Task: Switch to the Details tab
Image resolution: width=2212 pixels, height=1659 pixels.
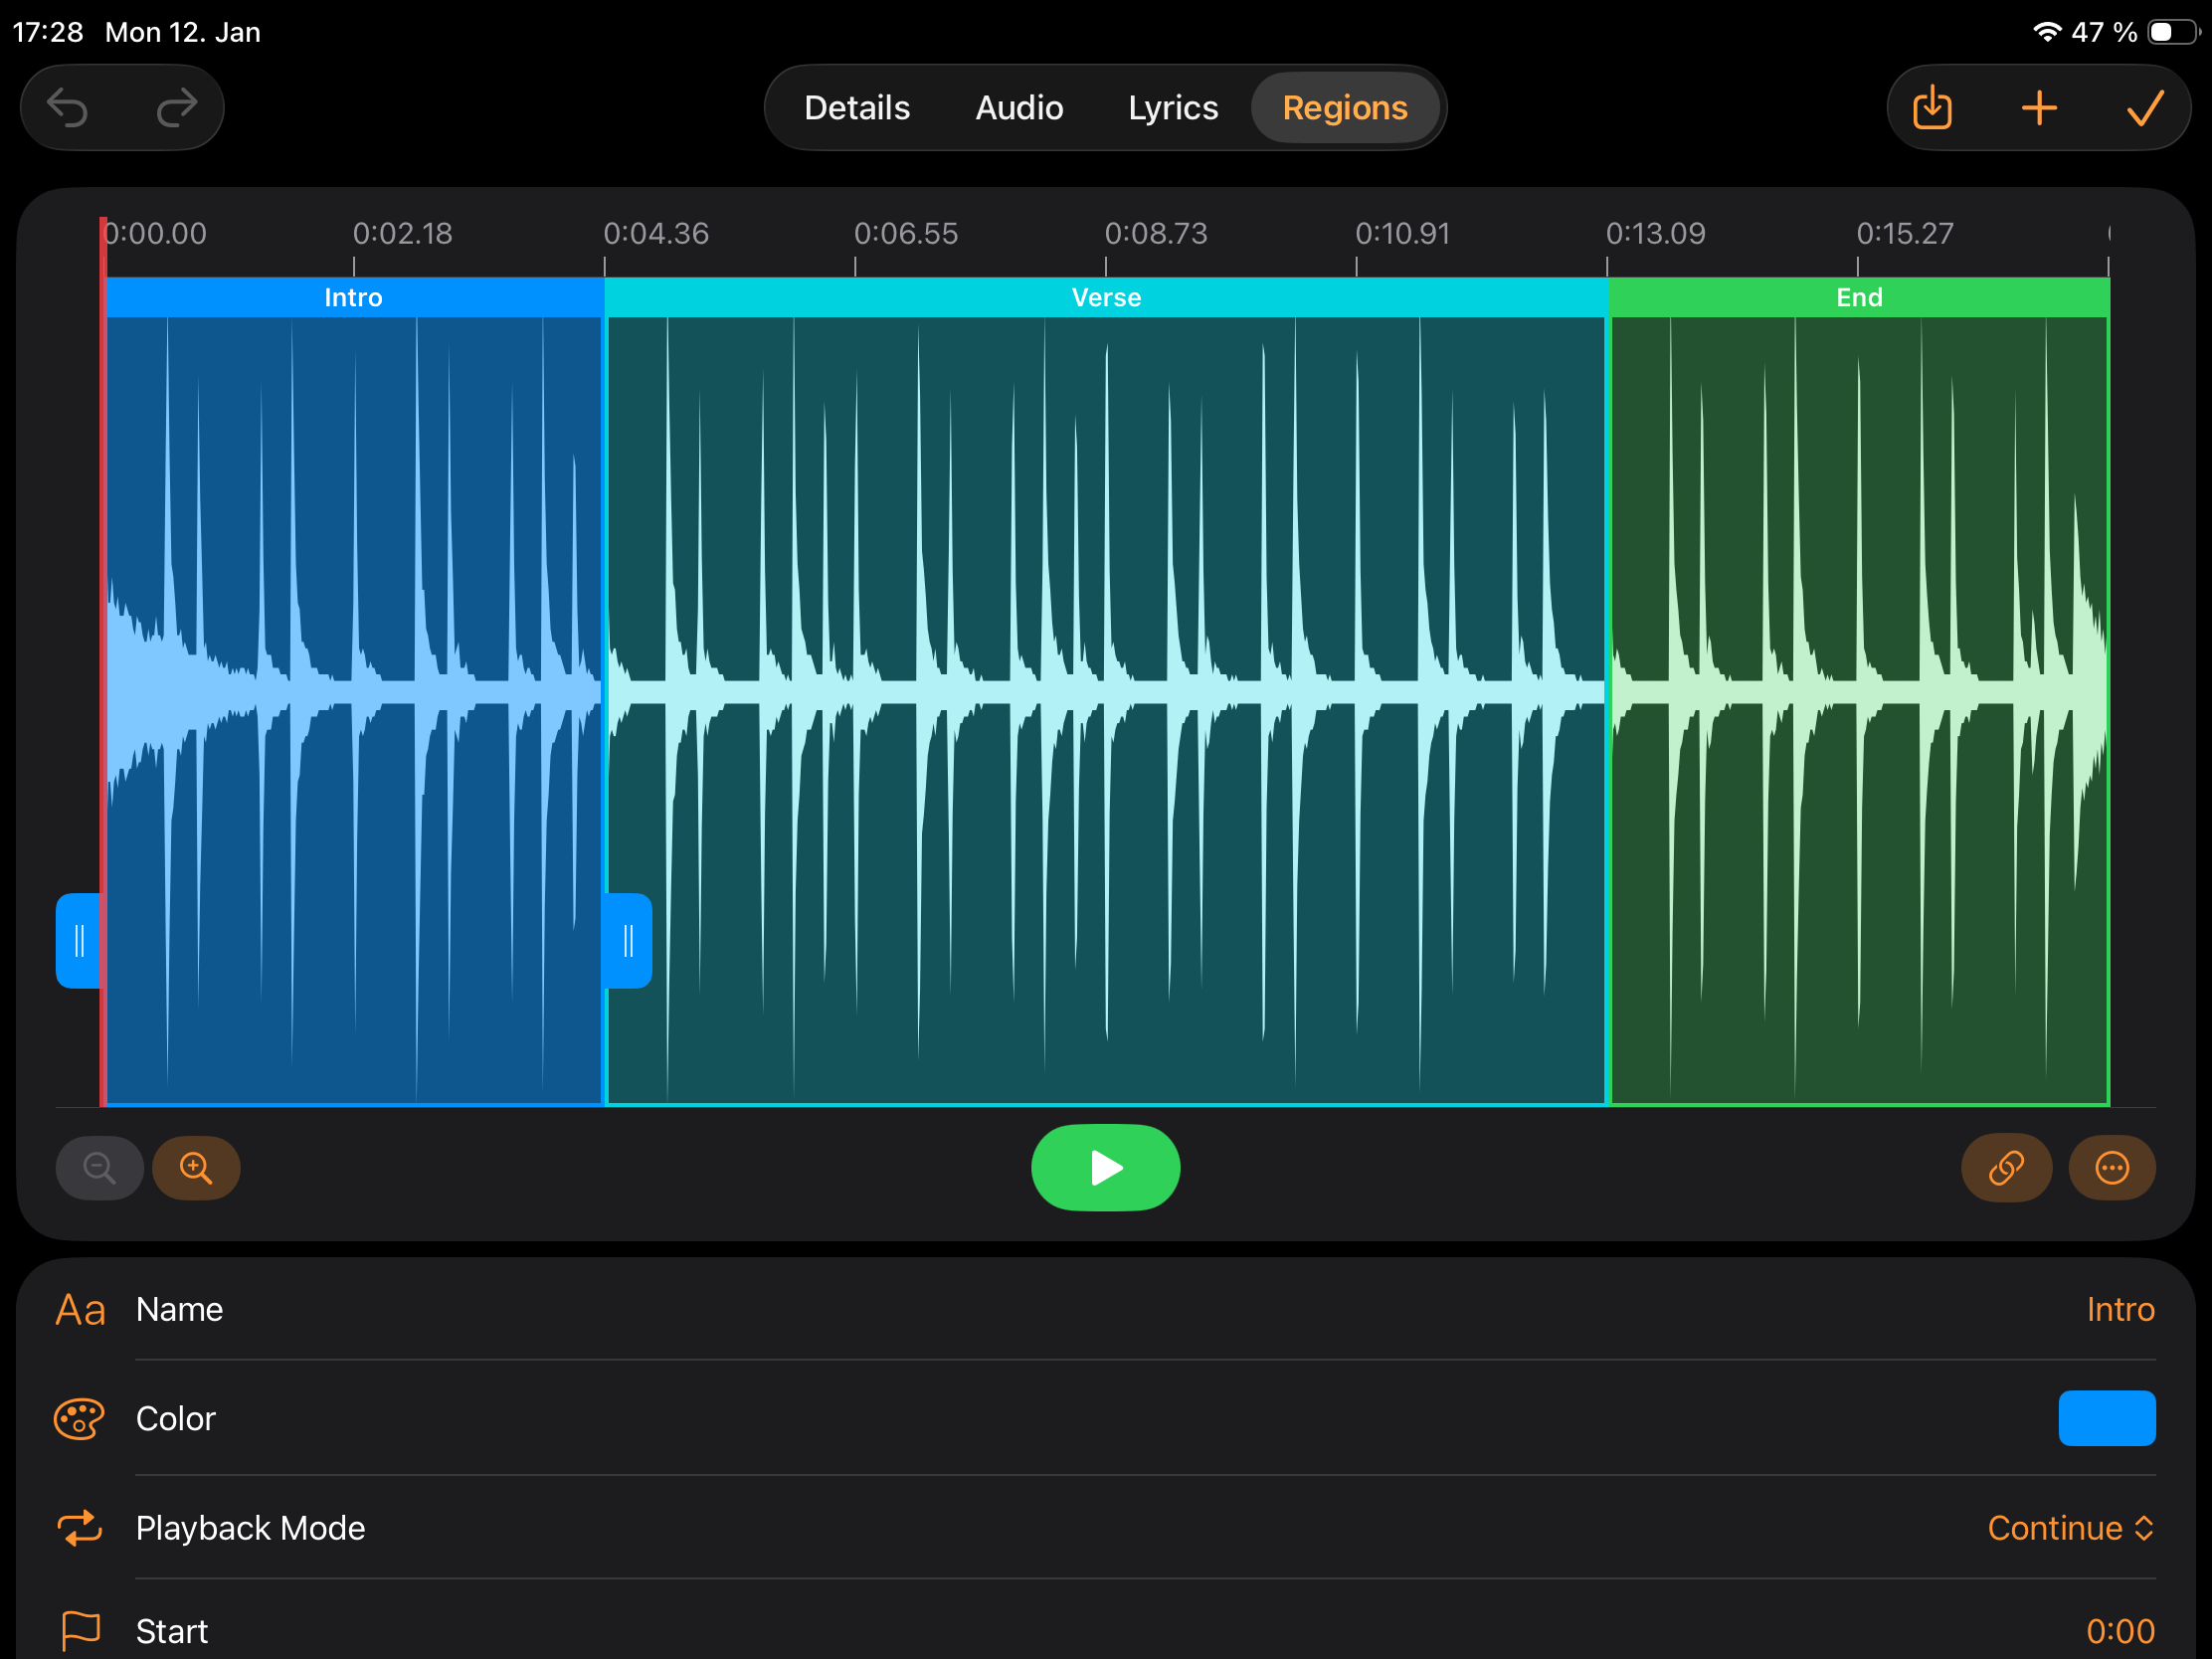Action: click(857, 108)
